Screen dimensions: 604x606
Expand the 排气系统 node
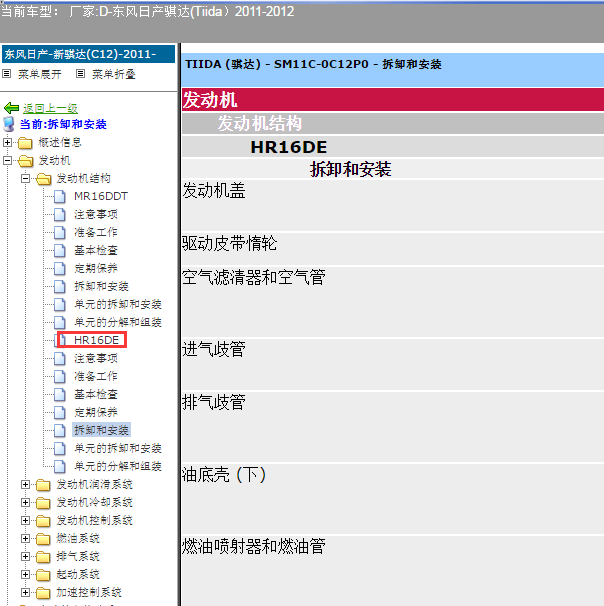point(26,556)
